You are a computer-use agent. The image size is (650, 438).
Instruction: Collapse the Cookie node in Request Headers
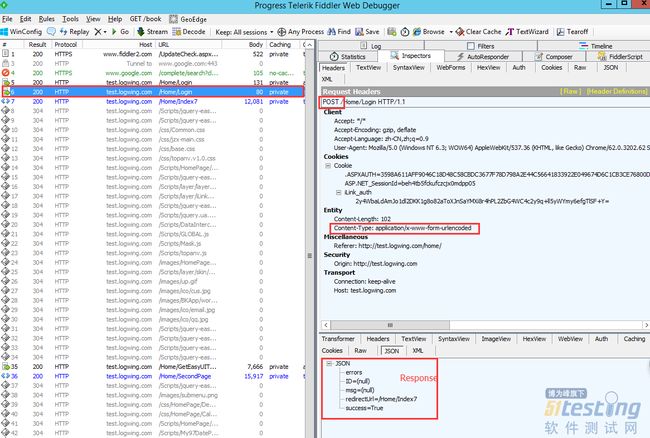click(x=328, y=166)
